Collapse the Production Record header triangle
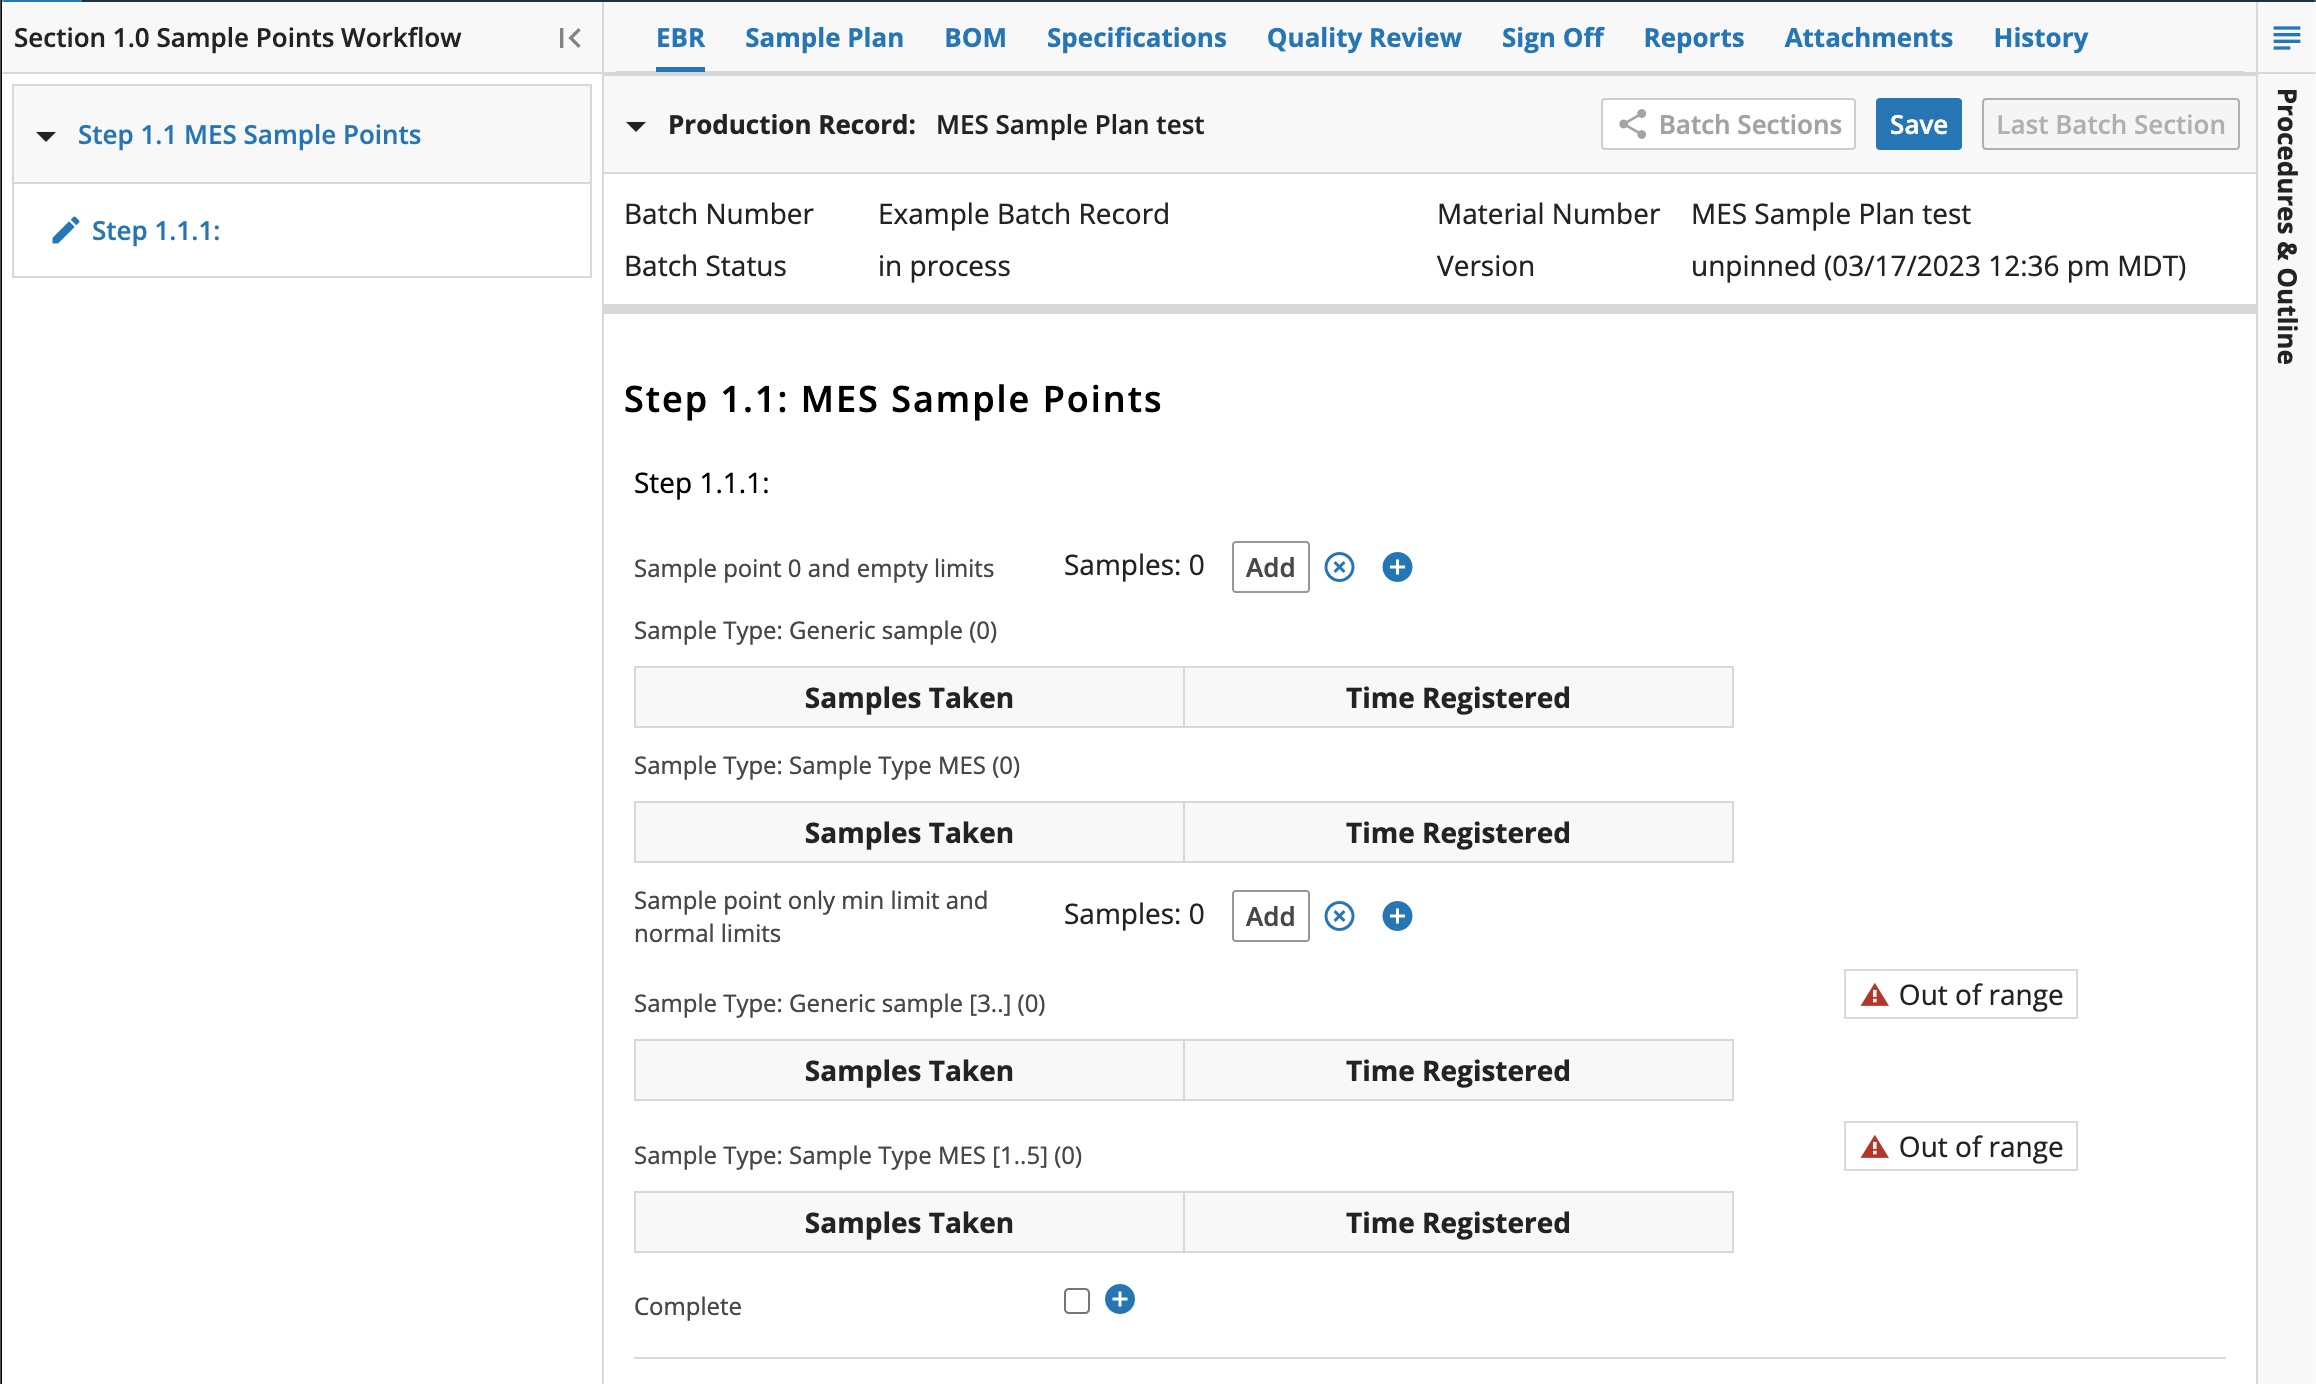Screen dimensions: 2316x1384 (636, 126)
